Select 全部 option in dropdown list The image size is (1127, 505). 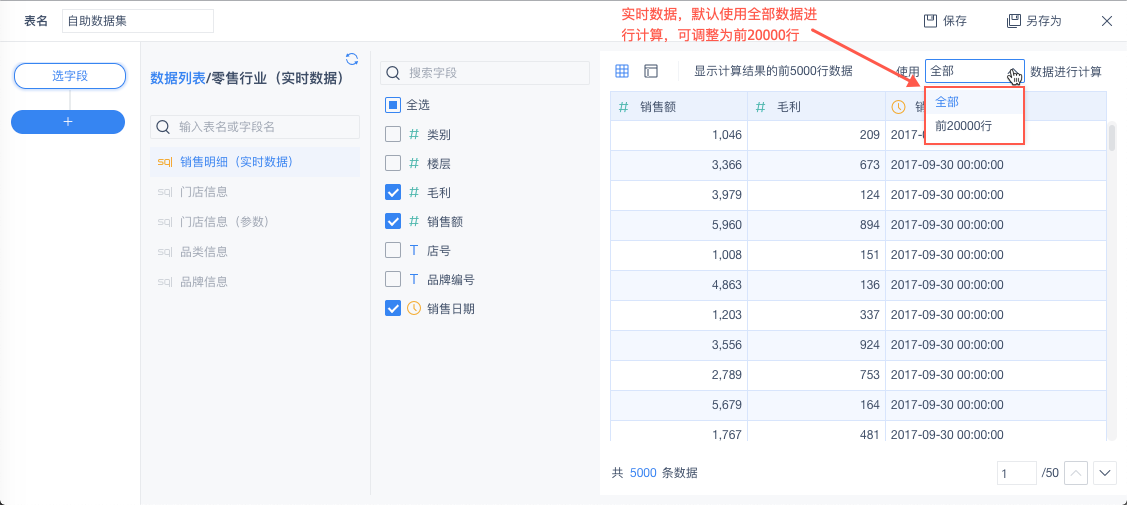click(x=947, y=101)
